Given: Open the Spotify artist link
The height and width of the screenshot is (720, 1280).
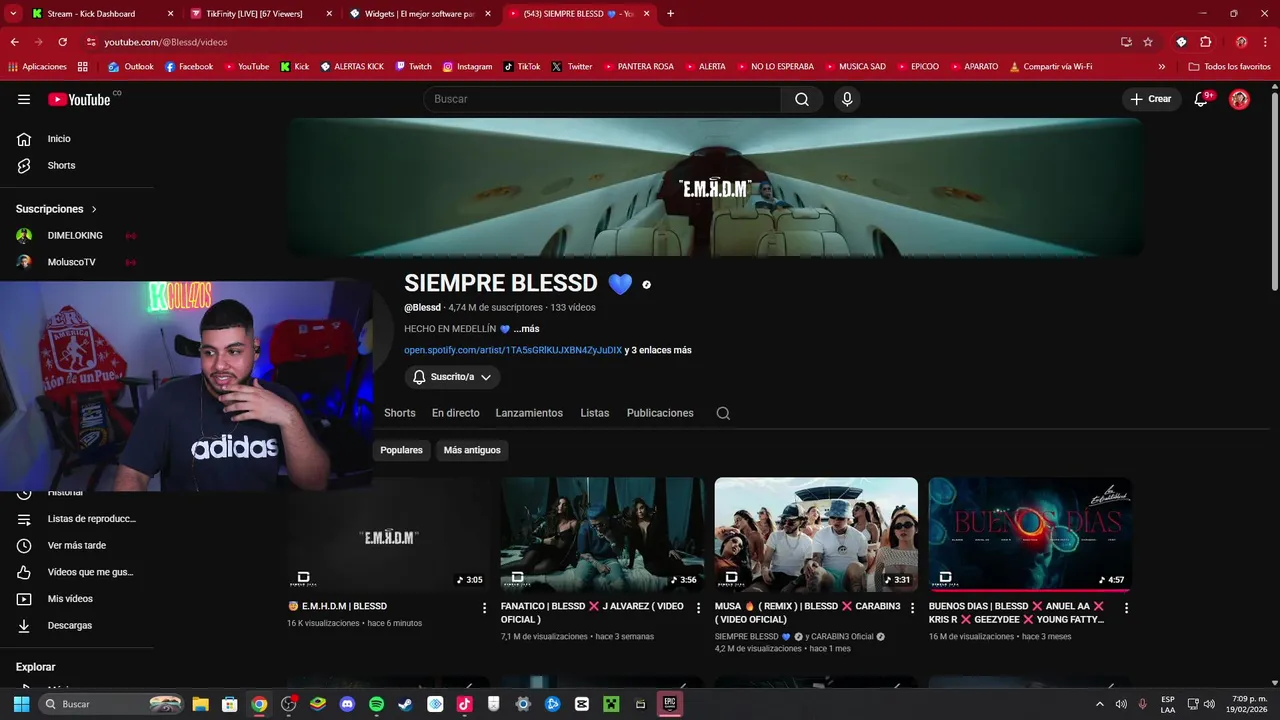Looking at the screenshot, I should coord(513,350).
